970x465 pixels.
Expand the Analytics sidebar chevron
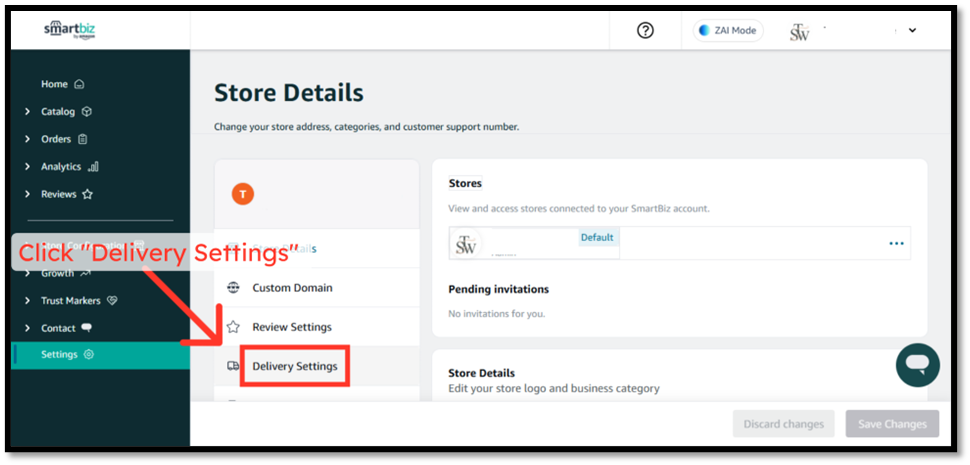(x=27, y=167)
